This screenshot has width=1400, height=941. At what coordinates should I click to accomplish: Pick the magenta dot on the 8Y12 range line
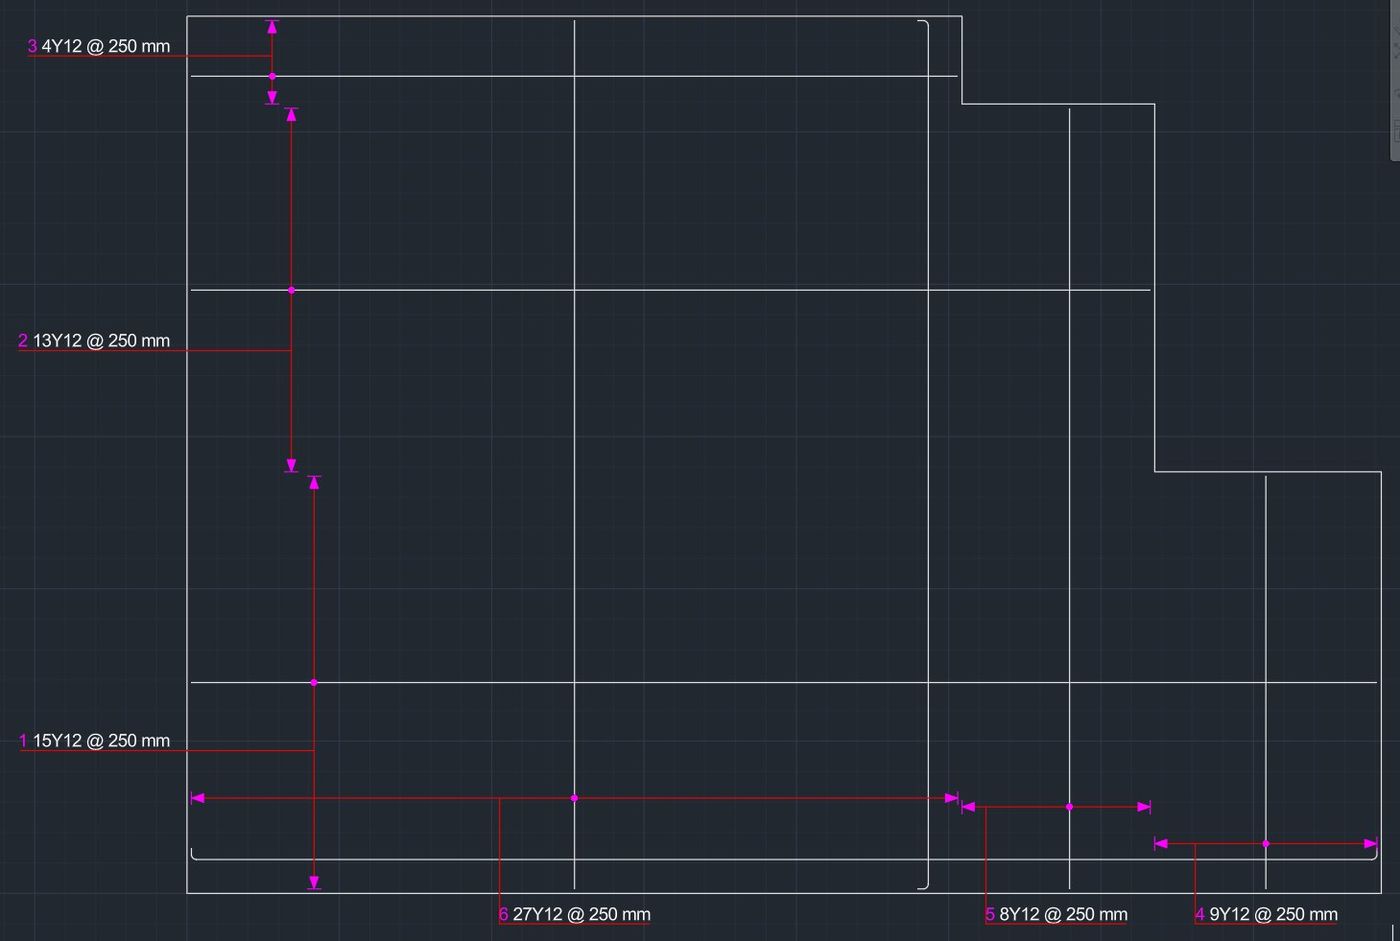coord(1069,807)
